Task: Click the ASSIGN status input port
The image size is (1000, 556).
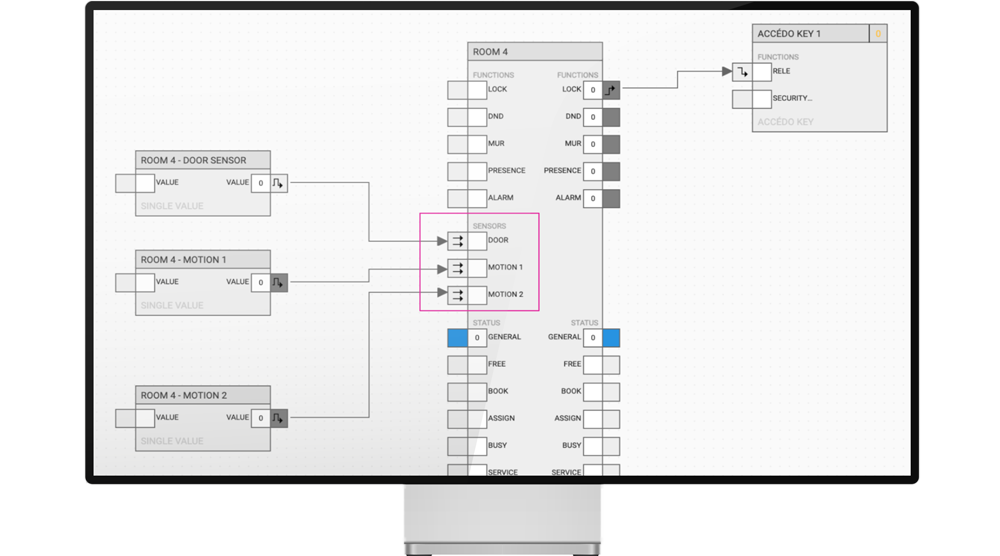Action: [457, 419]
